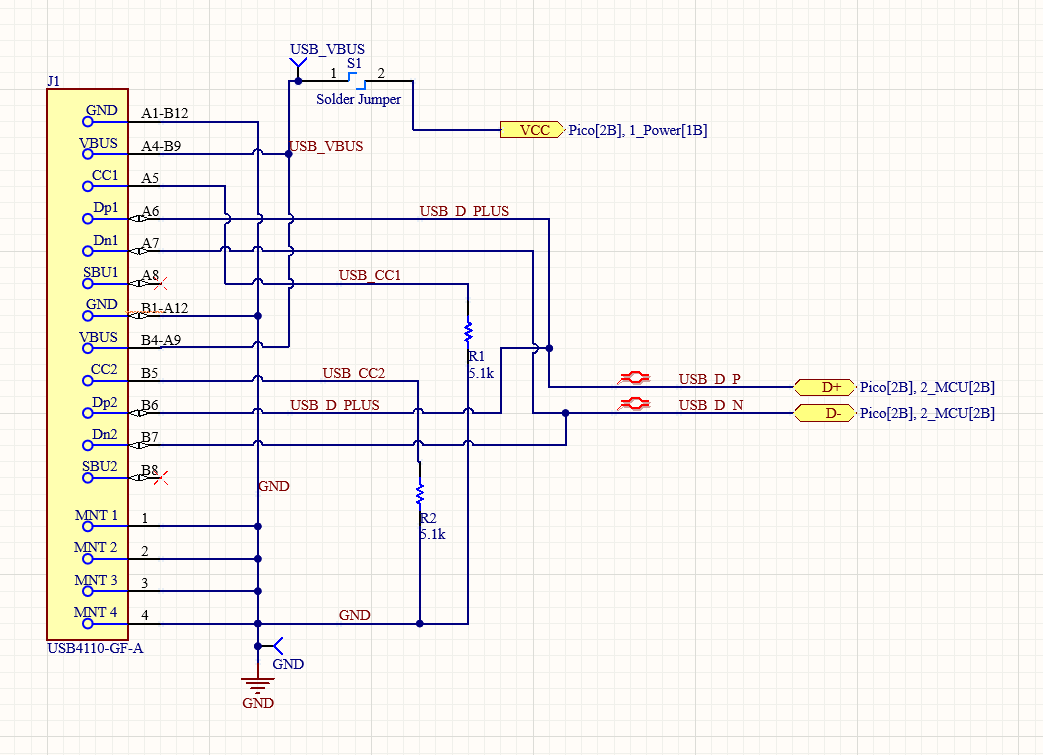
Task: Click the CC1 pin name in J1
Action: tap(104, 176)
